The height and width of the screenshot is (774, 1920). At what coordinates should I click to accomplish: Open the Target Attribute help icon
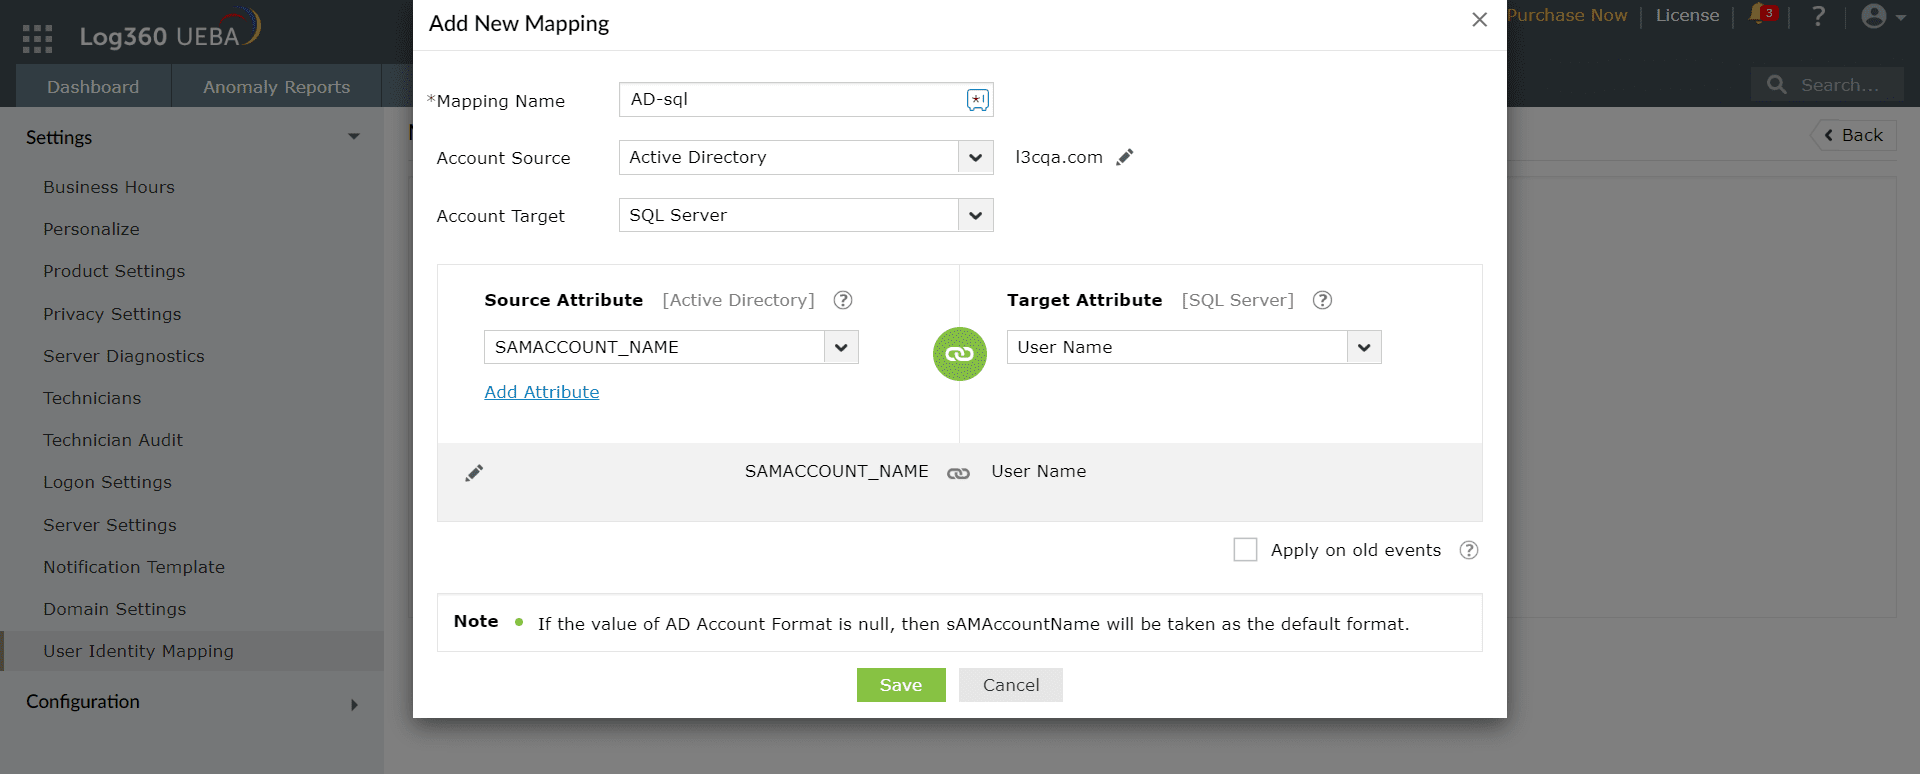1322,300
